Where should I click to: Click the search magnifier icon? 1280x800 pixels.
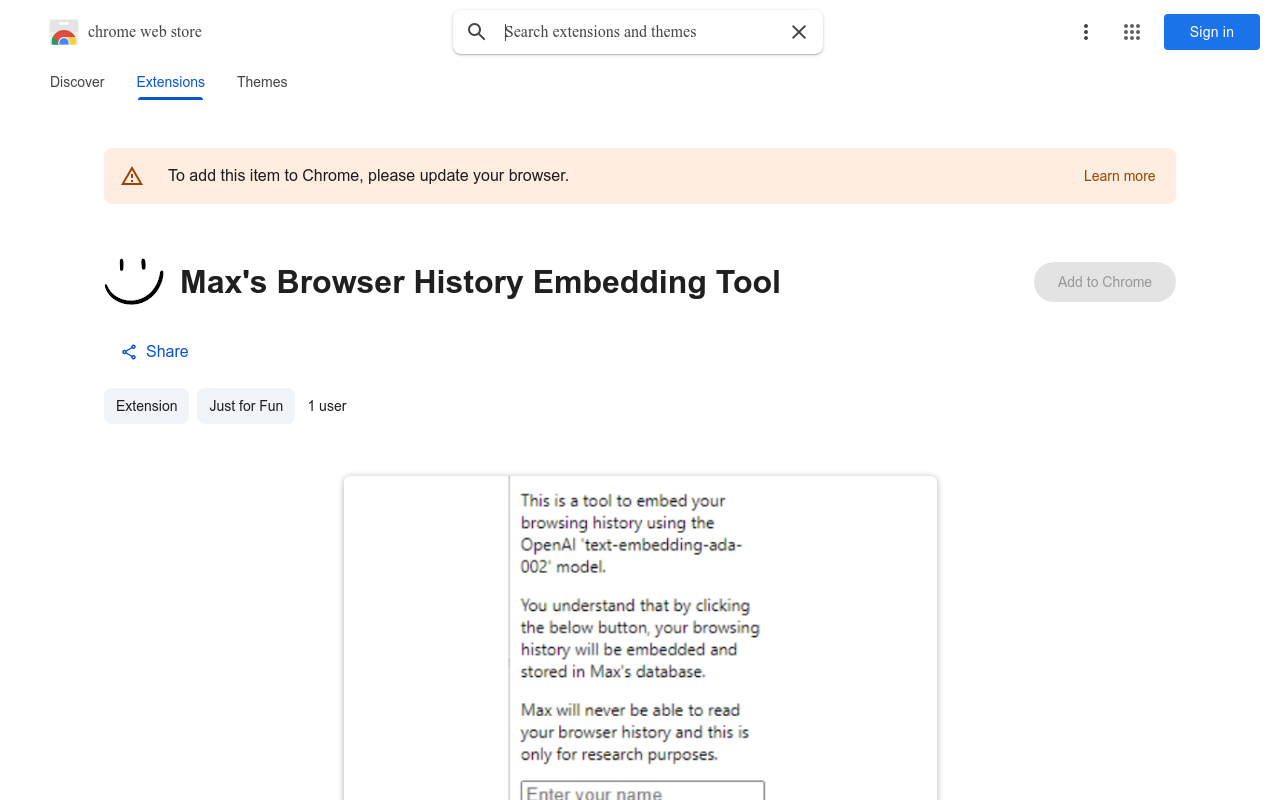pos(477,32)
